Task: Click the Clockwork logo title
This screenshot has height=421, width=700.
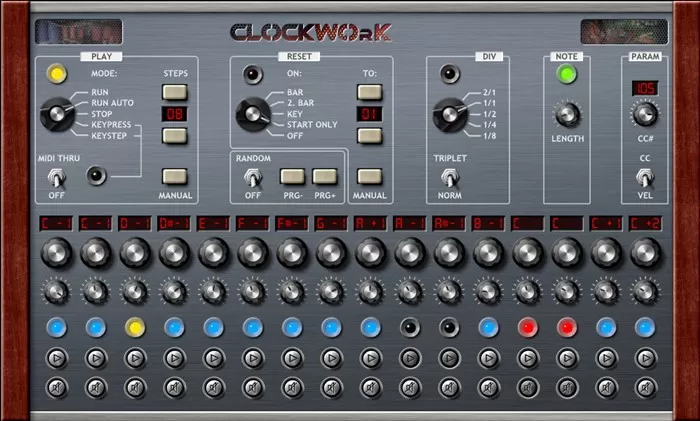Action: [311, 33]
